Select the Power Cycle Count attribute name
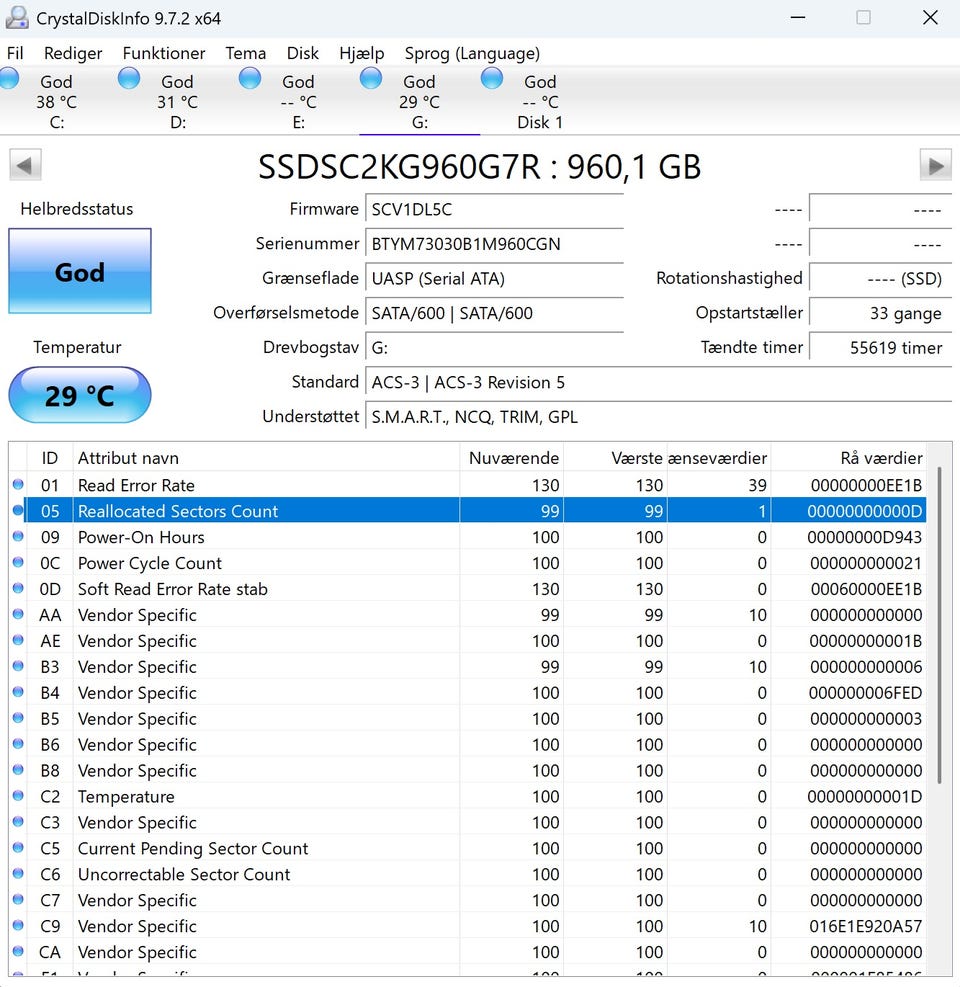Screen dimensions: 960x987 (x=150, y=563)
